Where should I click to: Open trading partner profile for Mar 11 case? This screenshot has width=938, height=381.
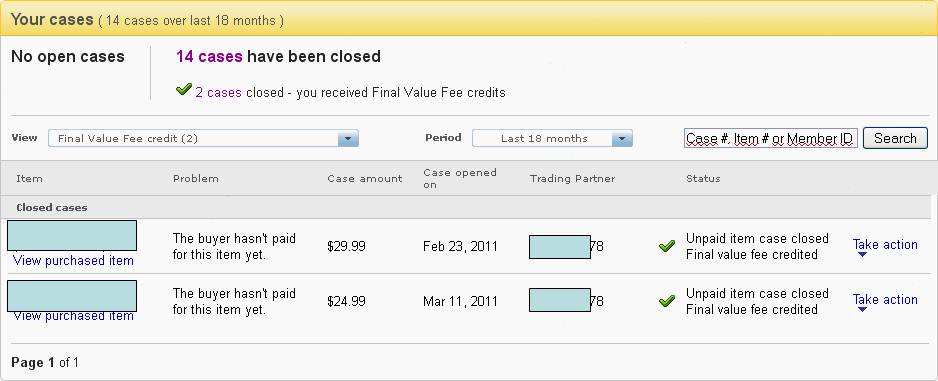(566, 300)
